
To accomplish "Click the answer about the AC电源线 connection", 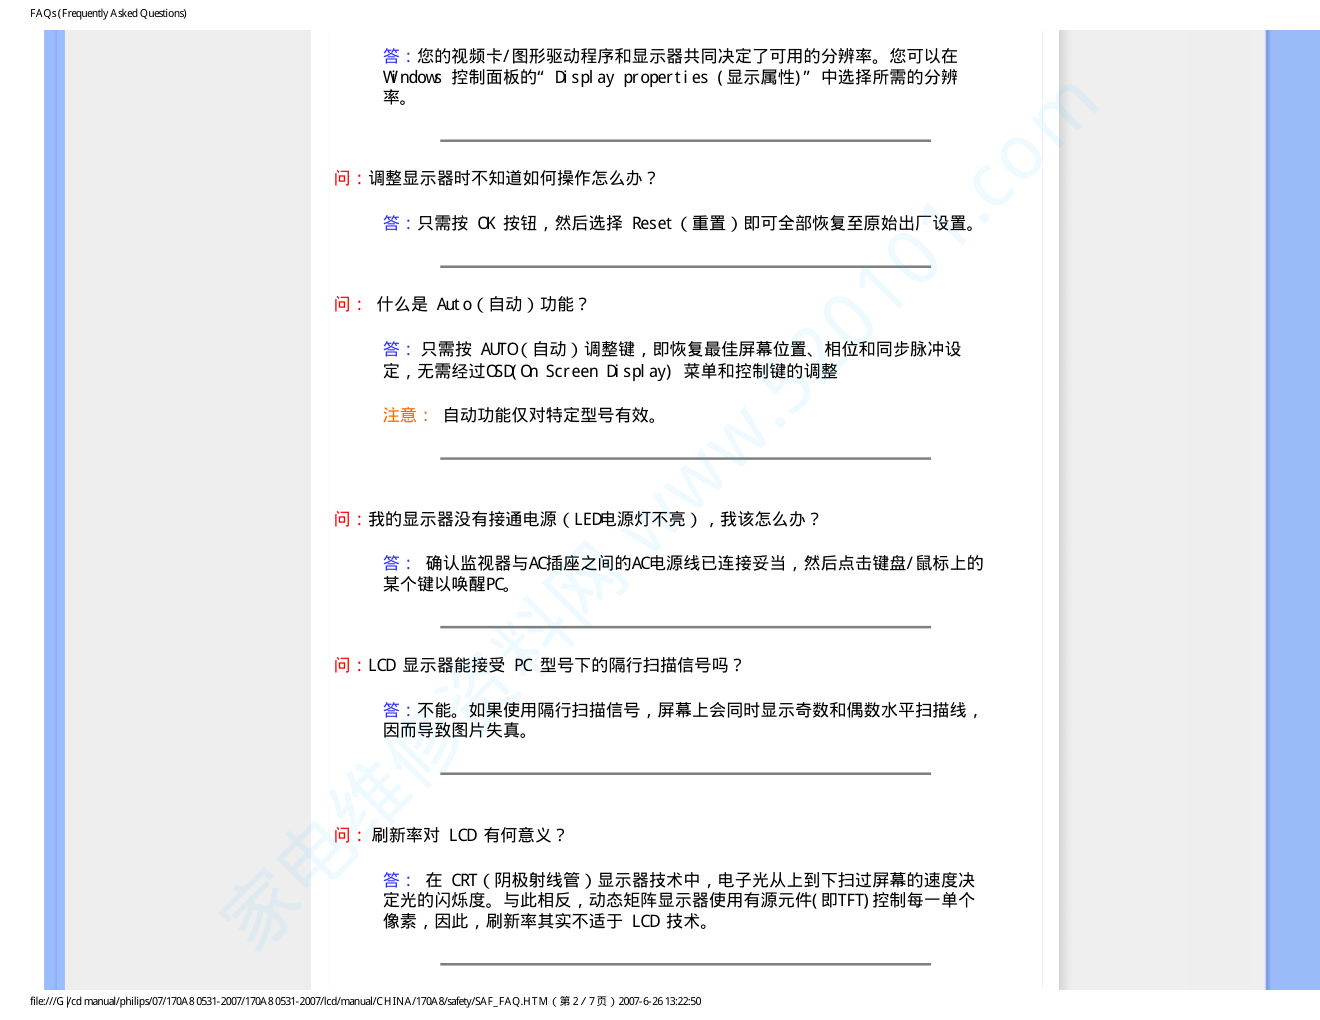I will point(683,573).
